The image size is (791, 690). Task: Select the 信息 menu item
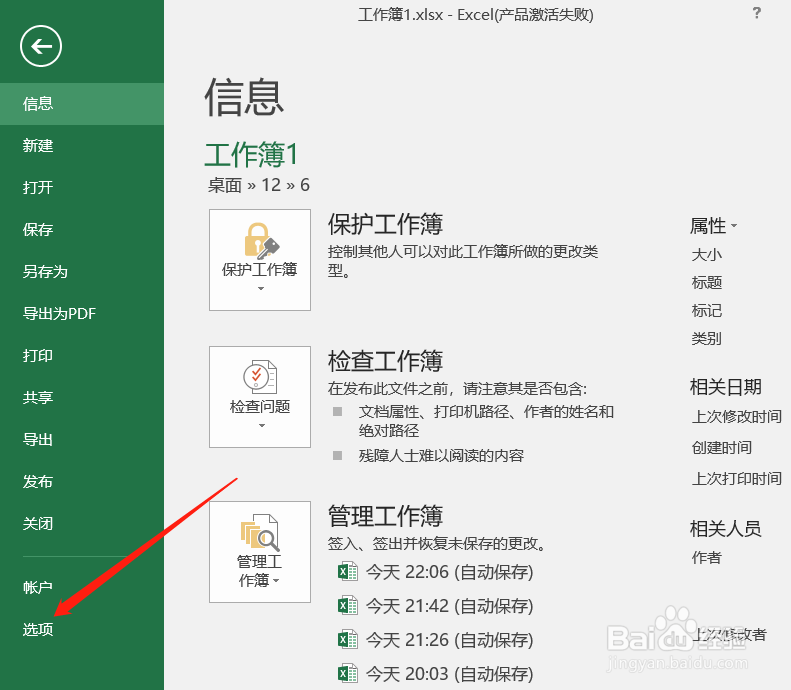(x=82, y=104)
